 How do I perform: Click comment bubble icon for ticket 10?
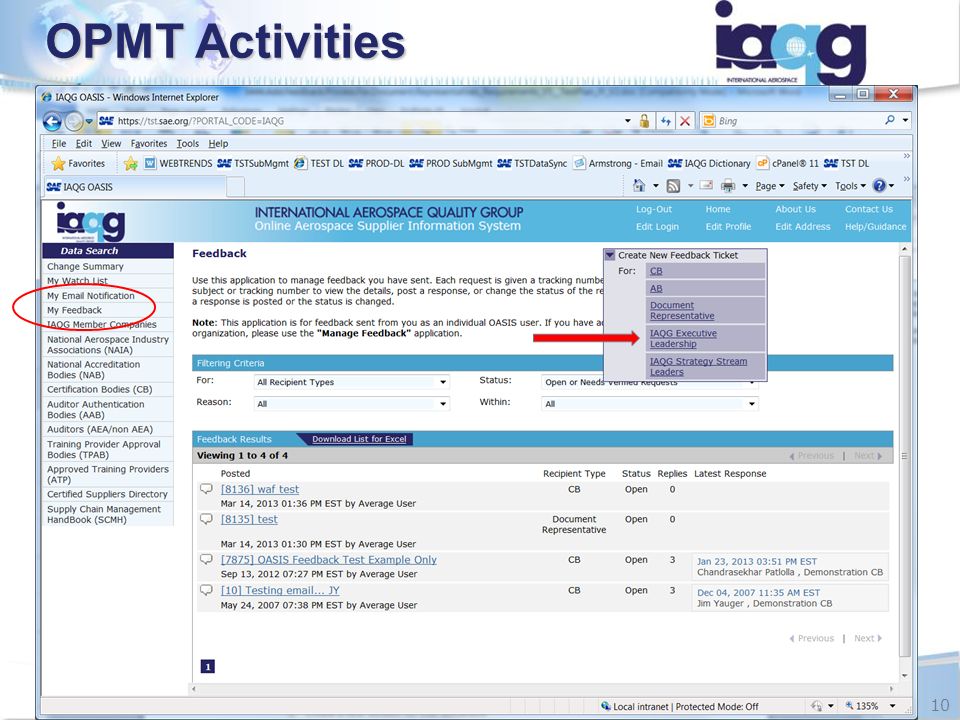206,590
